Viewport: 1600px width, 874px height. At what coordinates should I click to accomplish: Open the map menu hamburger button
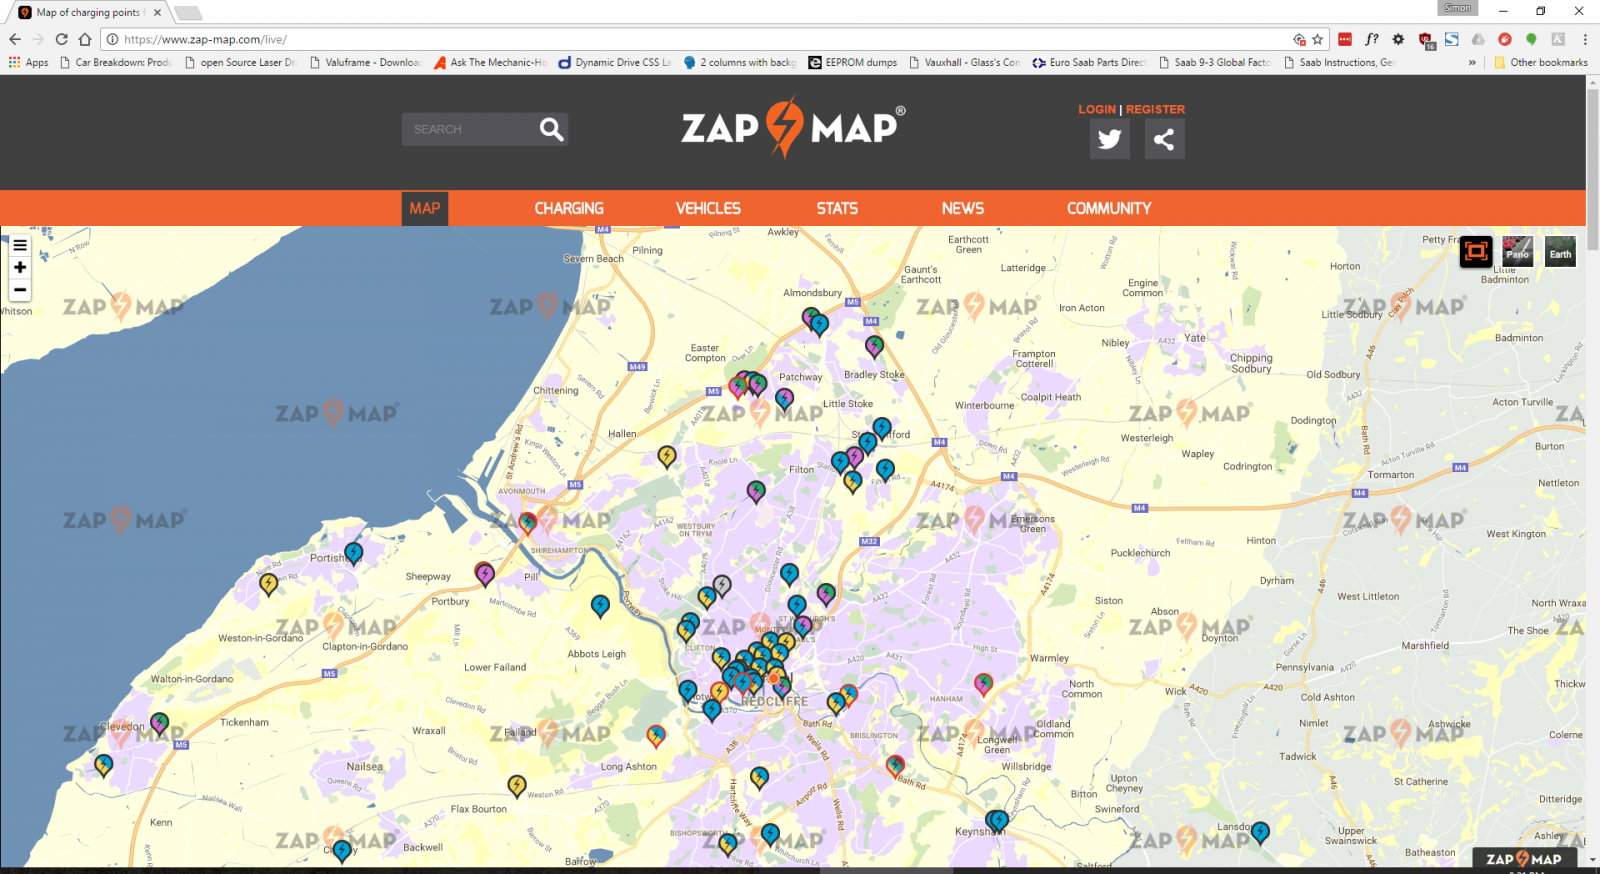pos(20,245)
